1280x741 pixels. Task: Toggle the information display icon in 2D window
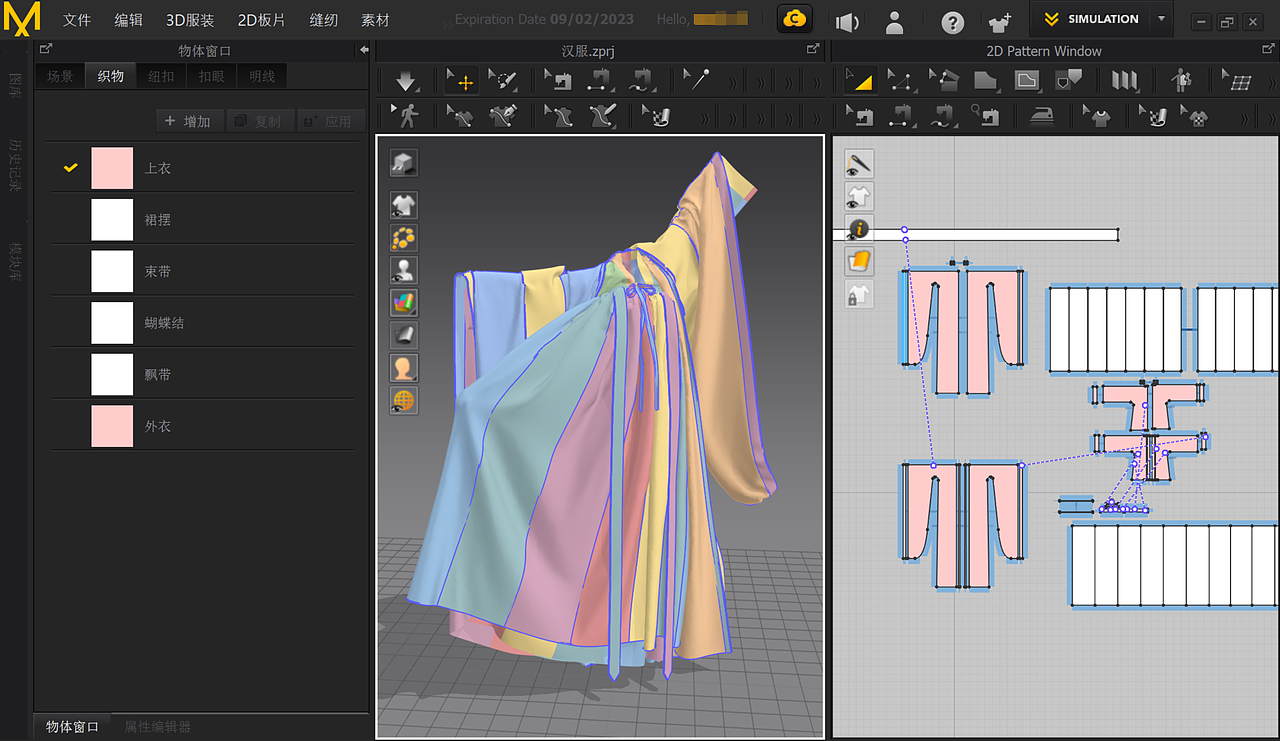click(857, 229)
